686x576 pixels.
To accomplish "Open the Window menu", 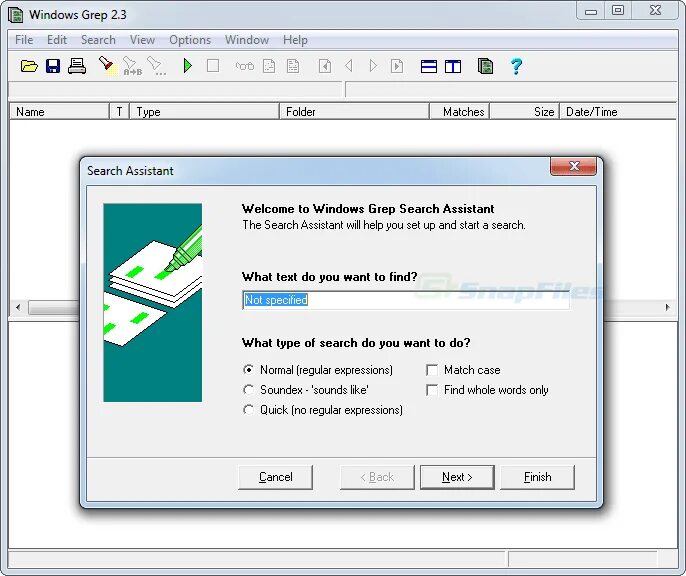I will click(x=247, y=40).
